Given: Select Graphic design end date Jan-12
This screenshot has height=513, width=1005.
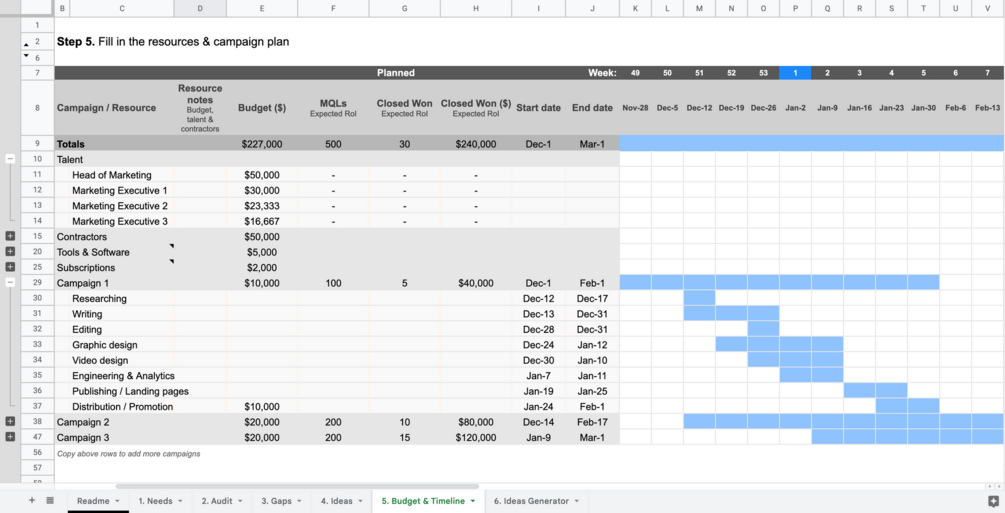Looking at the screenshot, I should click(x=592, y=344).
